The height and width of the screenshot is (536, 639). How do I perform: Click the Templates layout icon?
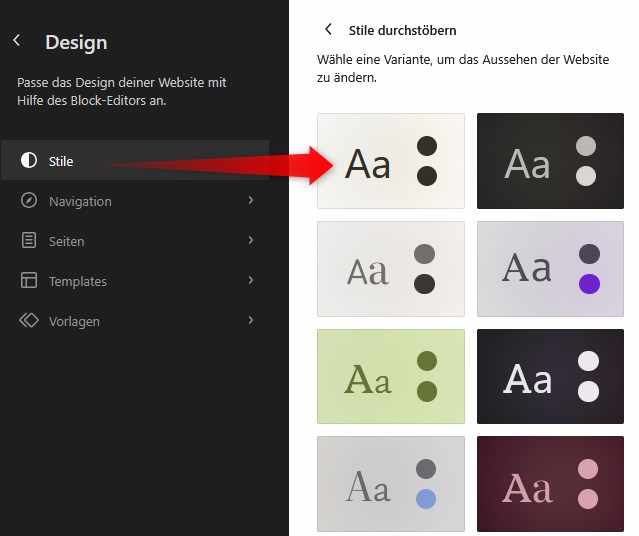click(x=29, y=280)
